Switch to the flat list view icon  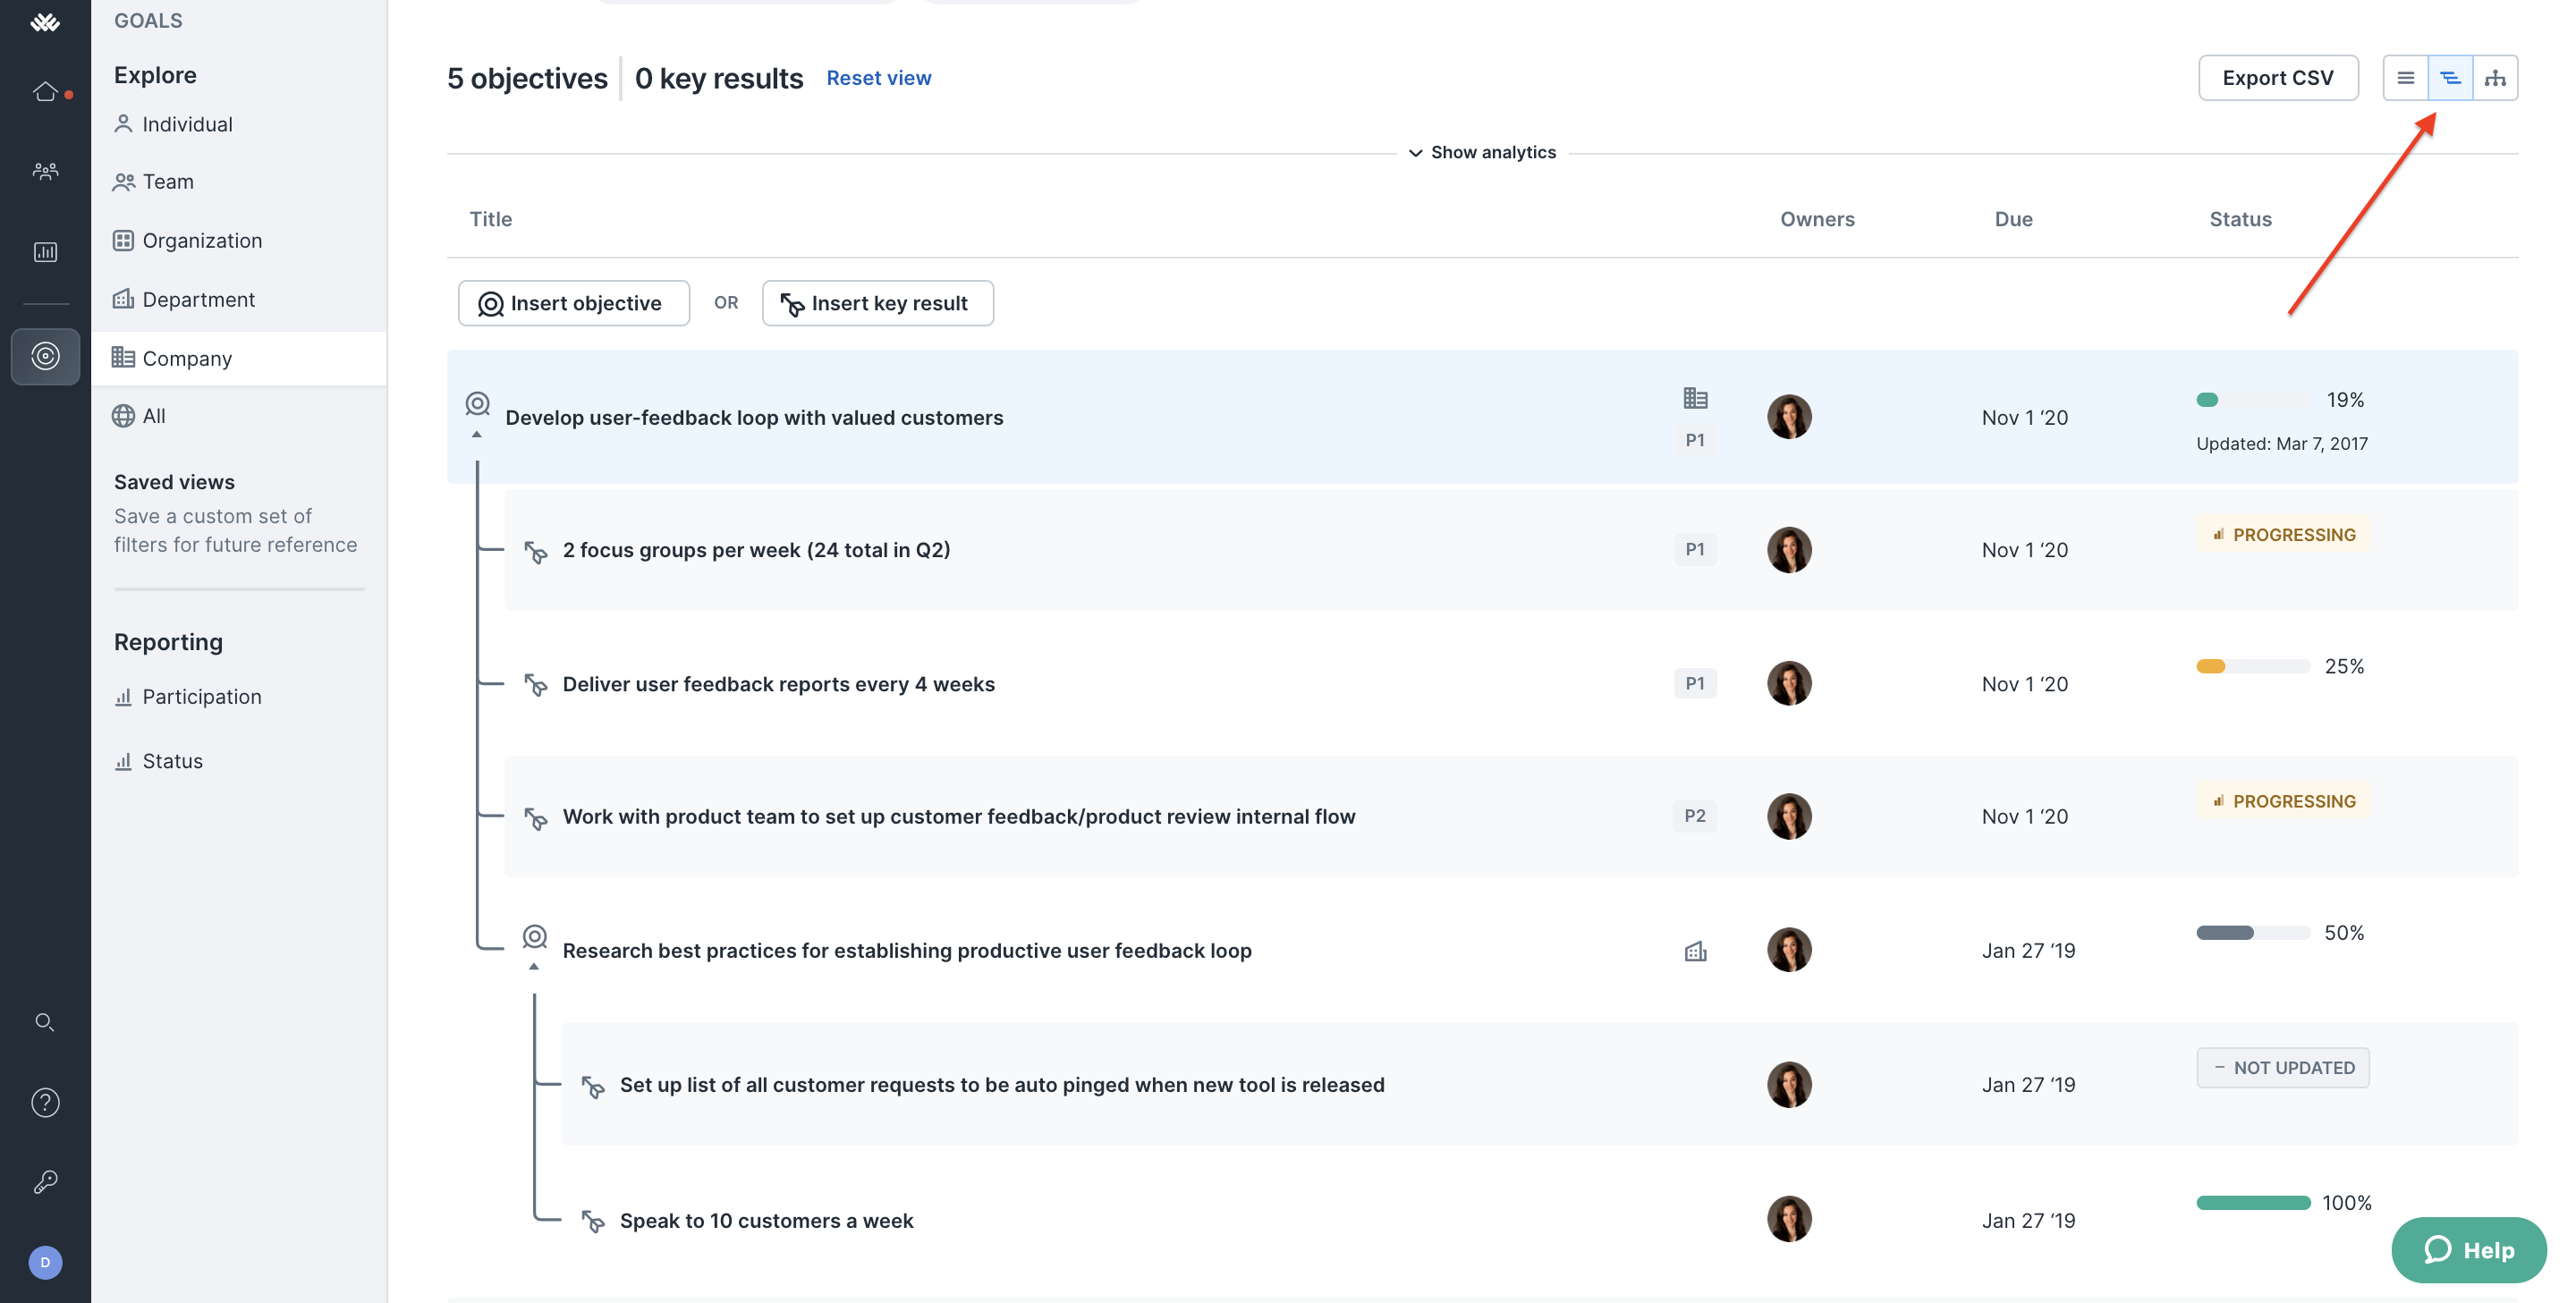pyautogui.click(x=2405, y=78)
